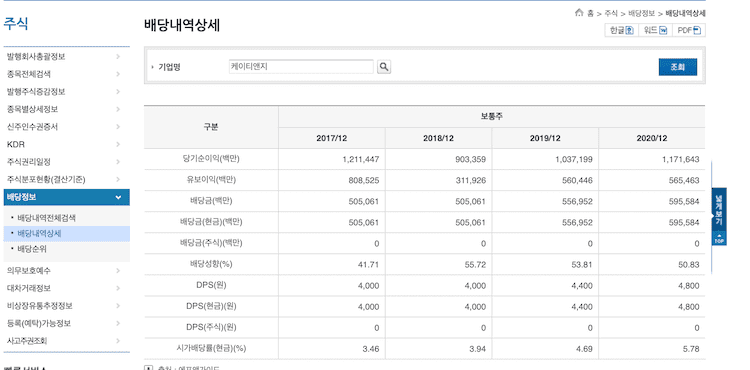This screenshot has height=370, width=750.
Task: Open 비상장유통추정정보 menu
Action: 40,306
